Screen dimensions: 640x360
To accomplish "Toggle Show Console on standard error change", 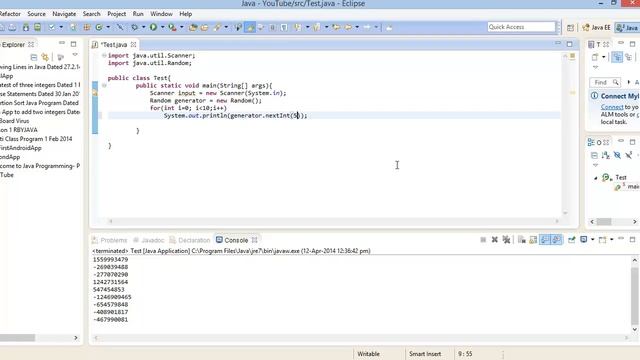I will point(557,240).
